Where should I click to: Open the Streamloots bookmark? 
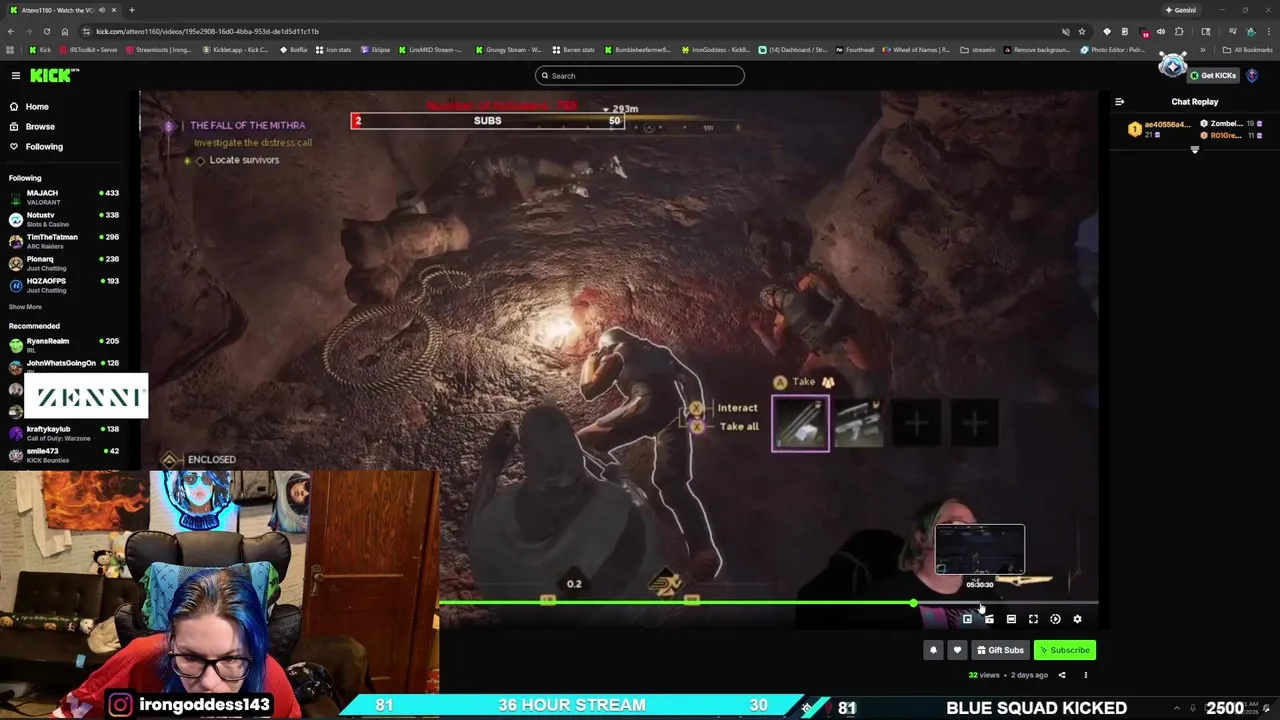pyautogui.click(x=159, y=49)
